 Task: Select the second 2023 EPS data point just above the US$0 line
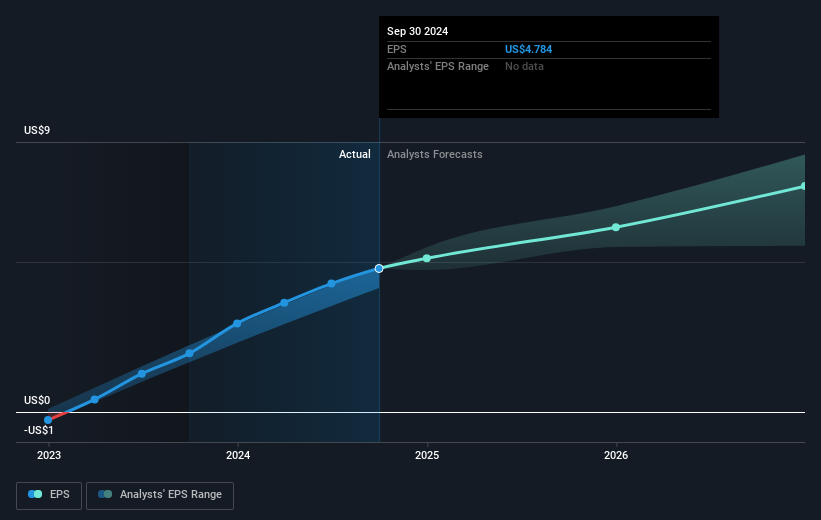tap(95, 400)
